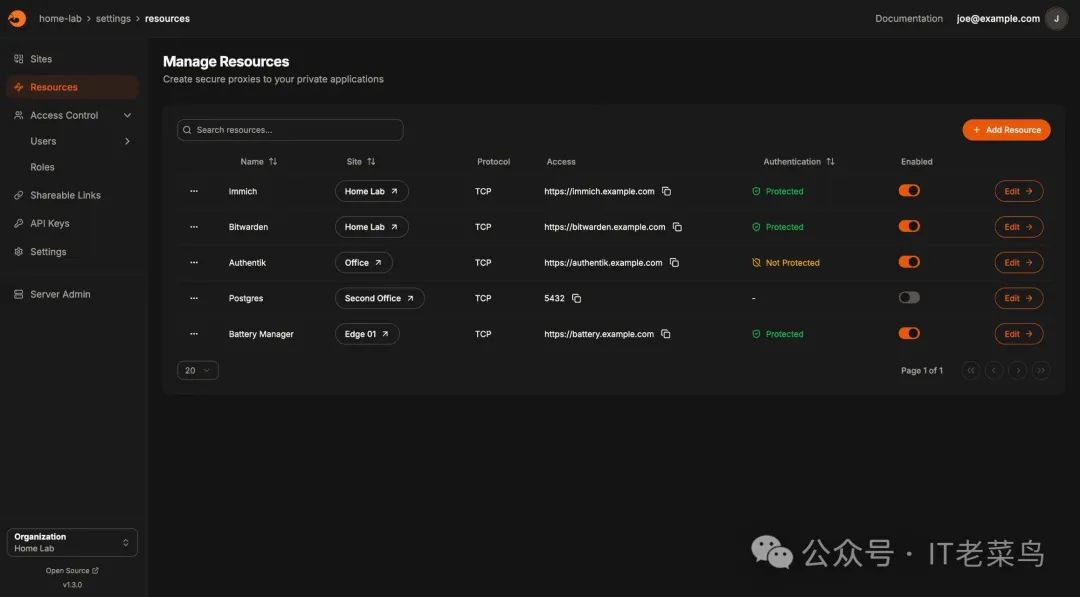The width and height of the screenshot is (1080, 597).
Task: Open API Keys from the sidebar
Action: click(49, 223)
